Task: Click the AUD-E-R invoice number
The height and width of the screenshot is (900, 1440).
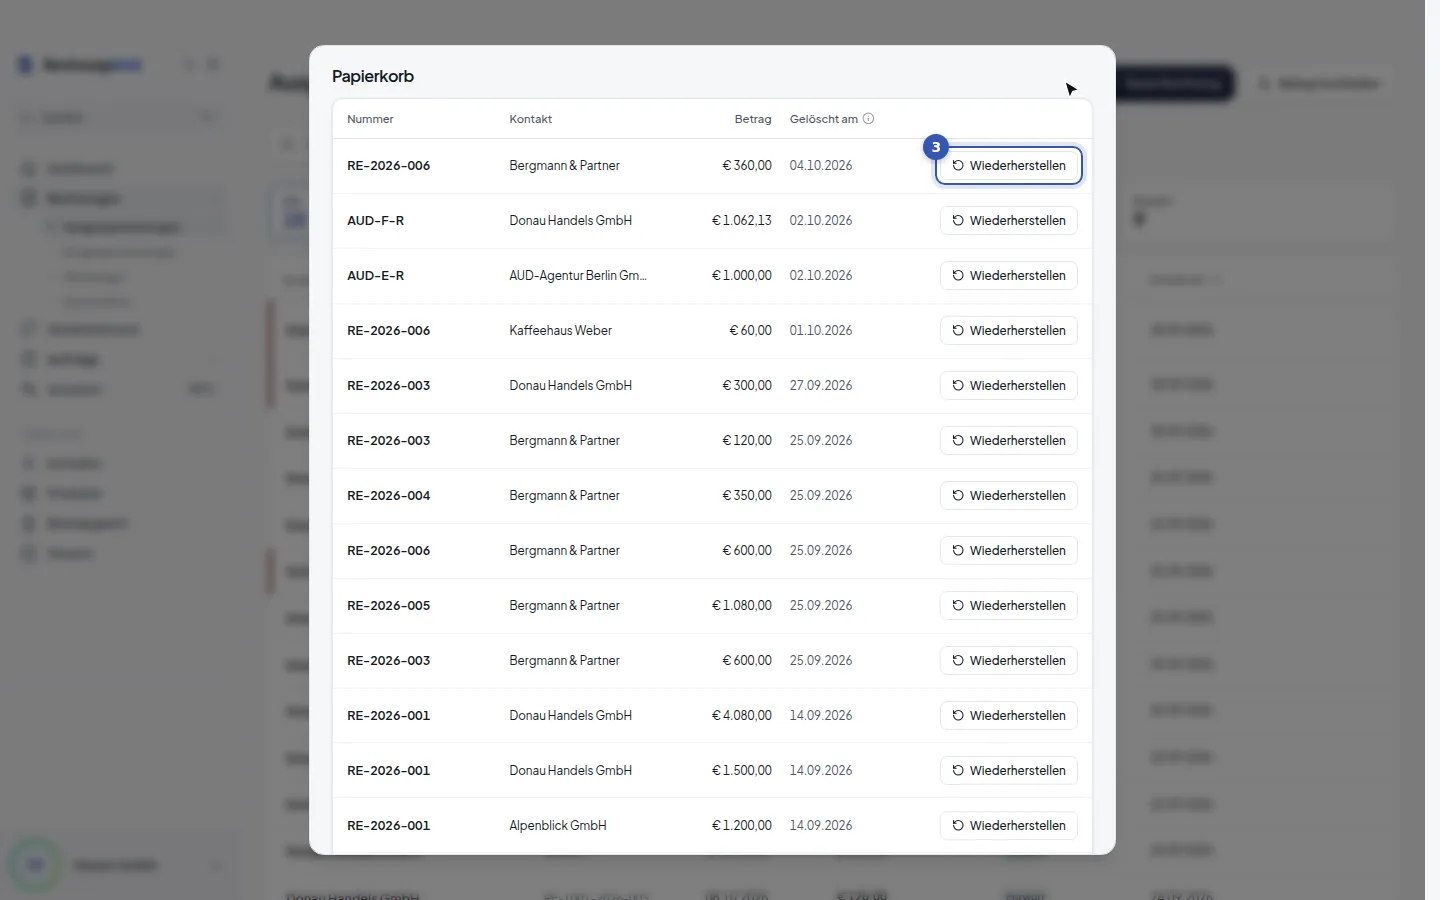Action: coord(375,276)
